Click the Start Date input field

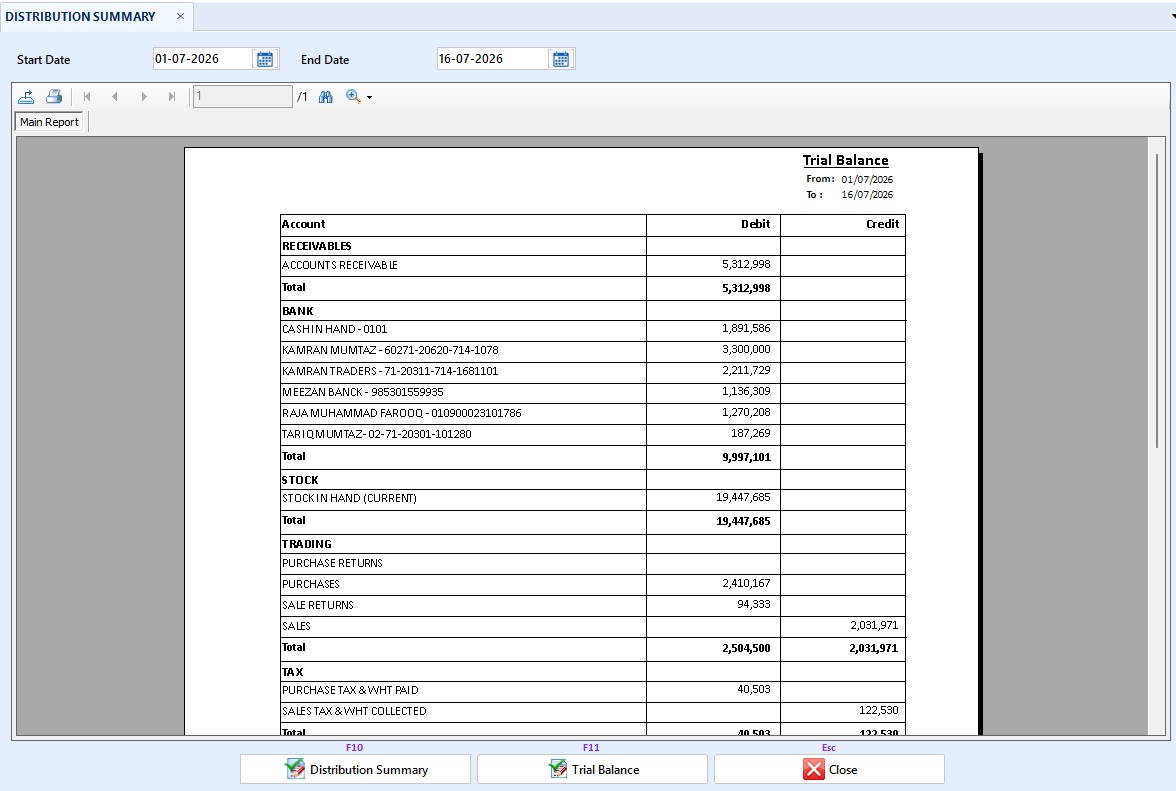pos(202,58)
